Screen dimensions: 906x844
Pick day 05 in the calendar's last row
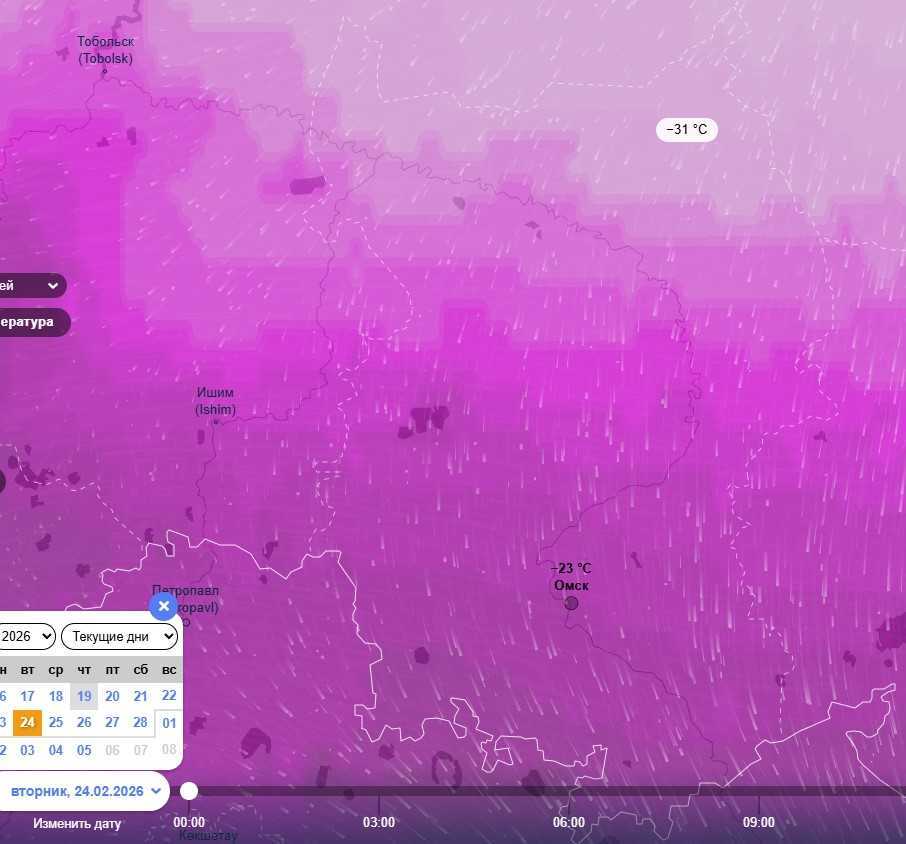tap(84, 750)
